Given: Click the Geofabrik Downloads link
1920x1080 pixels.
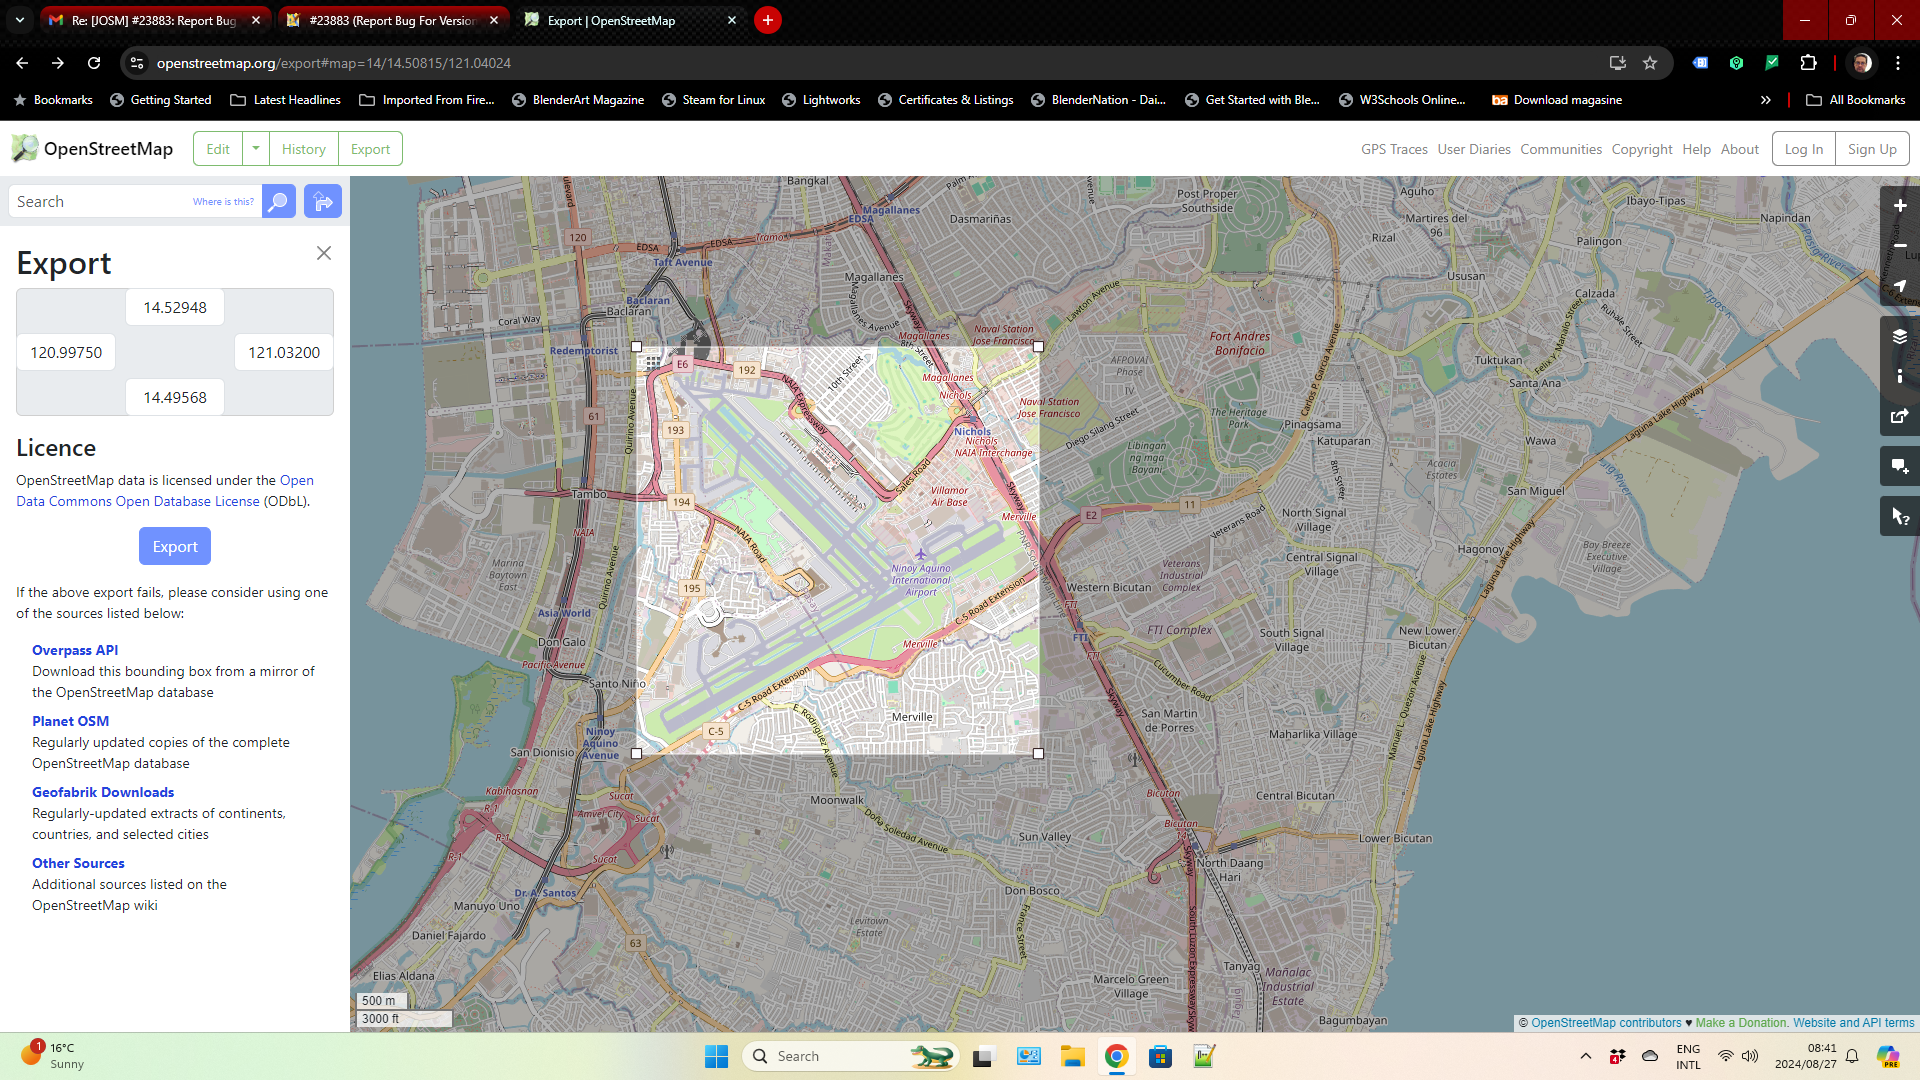Looking at the screenshot, I should 103,792.
